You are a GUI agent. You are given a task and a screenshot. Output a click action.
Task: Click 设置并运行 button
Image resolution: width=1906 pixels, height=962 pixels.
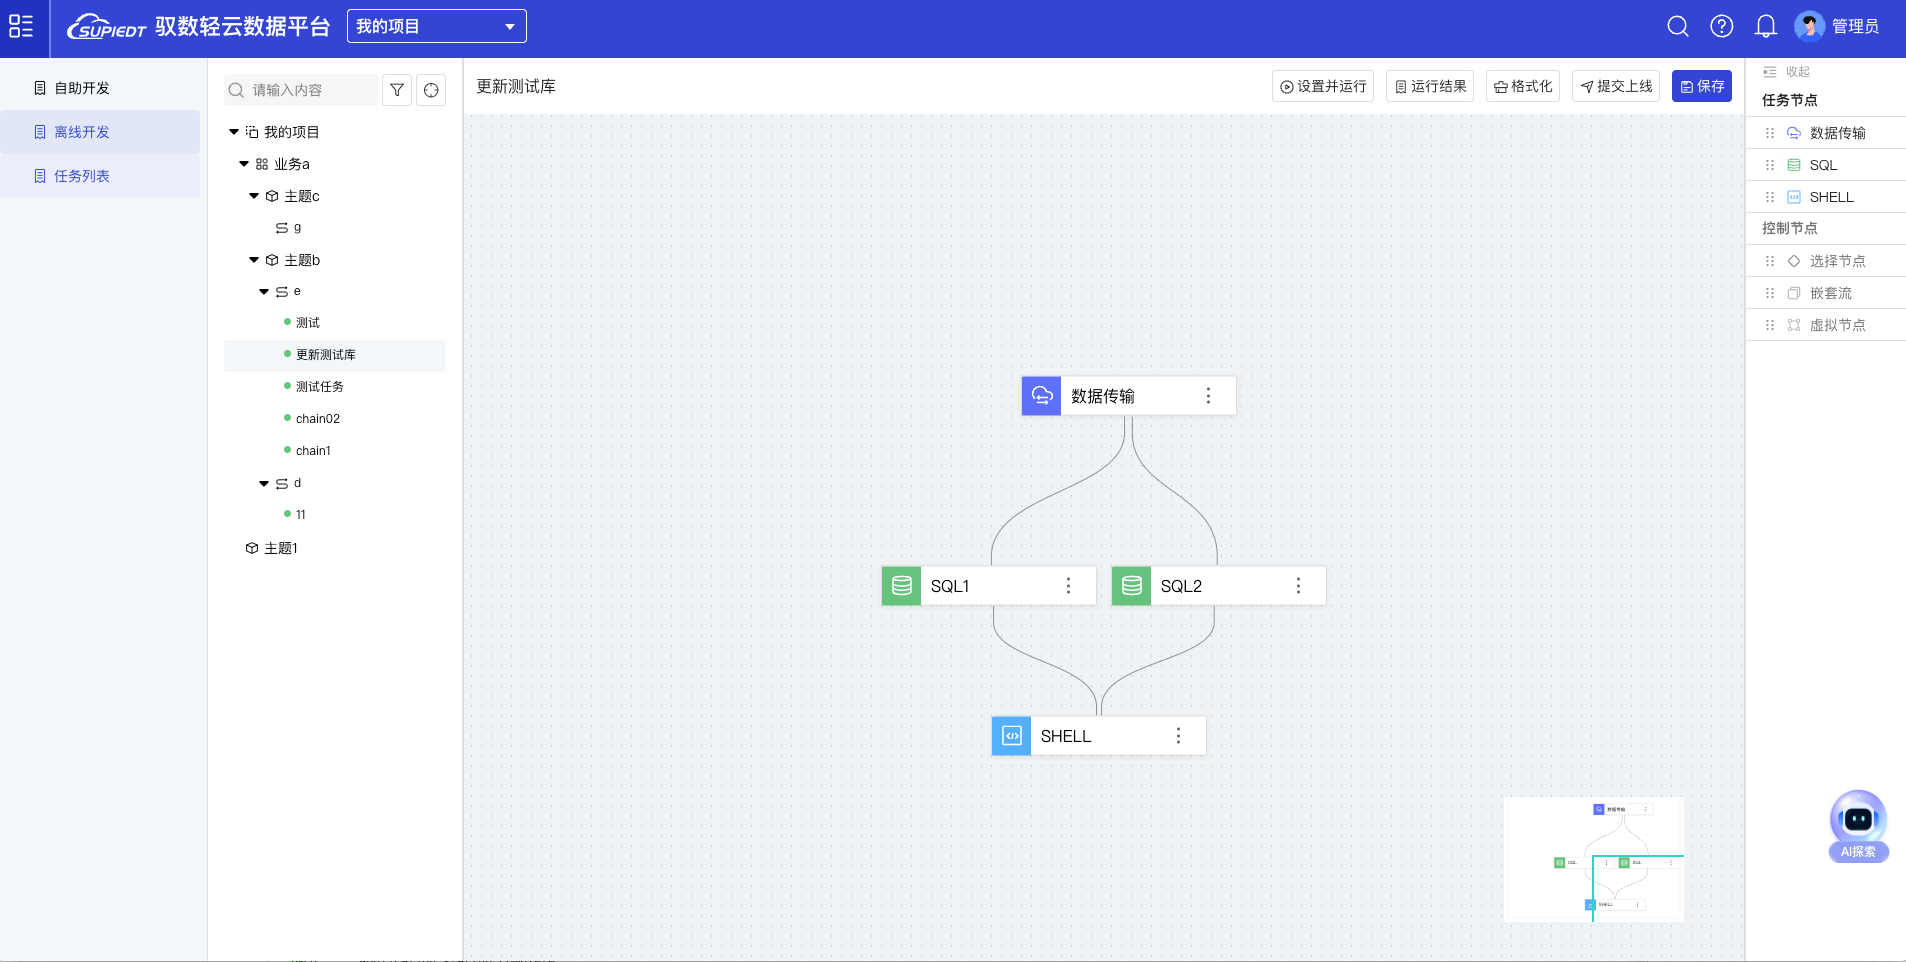coord(1323,86)
